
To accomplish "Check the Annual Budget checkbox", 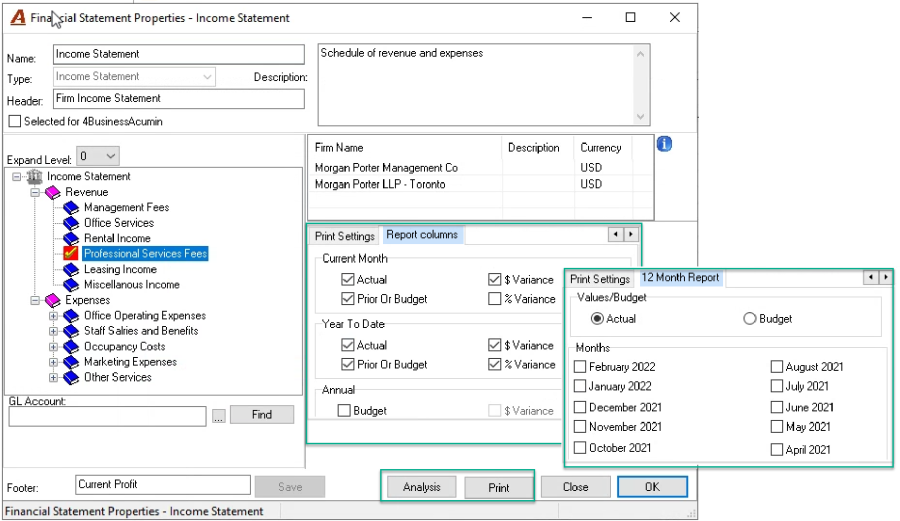I will (x=344, y=411).
